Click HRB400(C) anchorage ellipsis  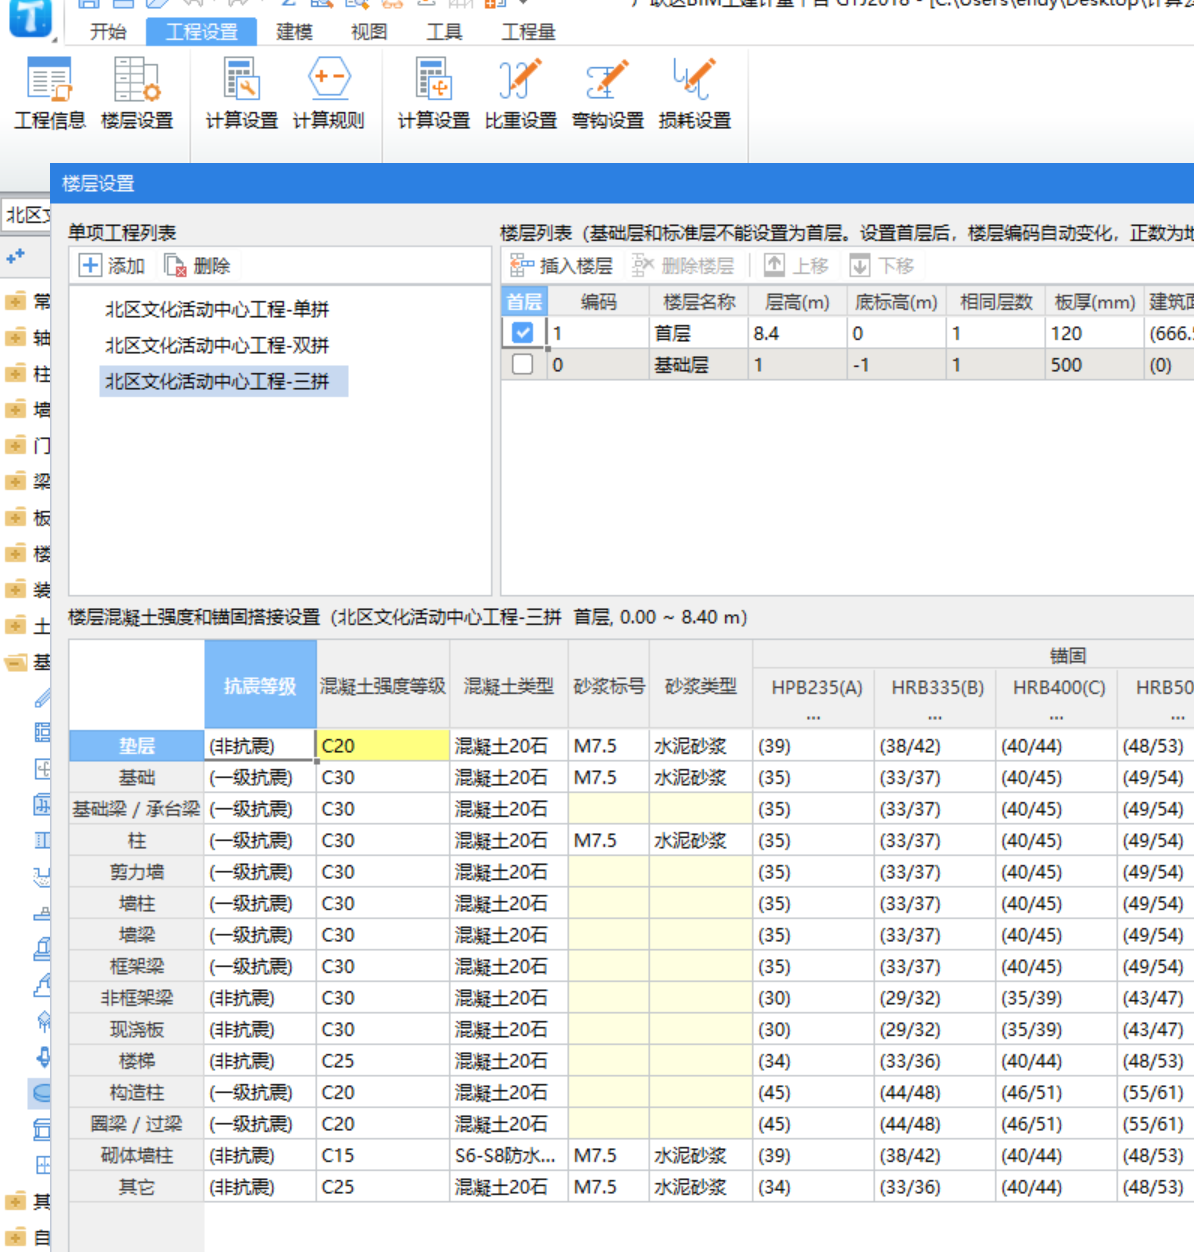coord(1057,717)
